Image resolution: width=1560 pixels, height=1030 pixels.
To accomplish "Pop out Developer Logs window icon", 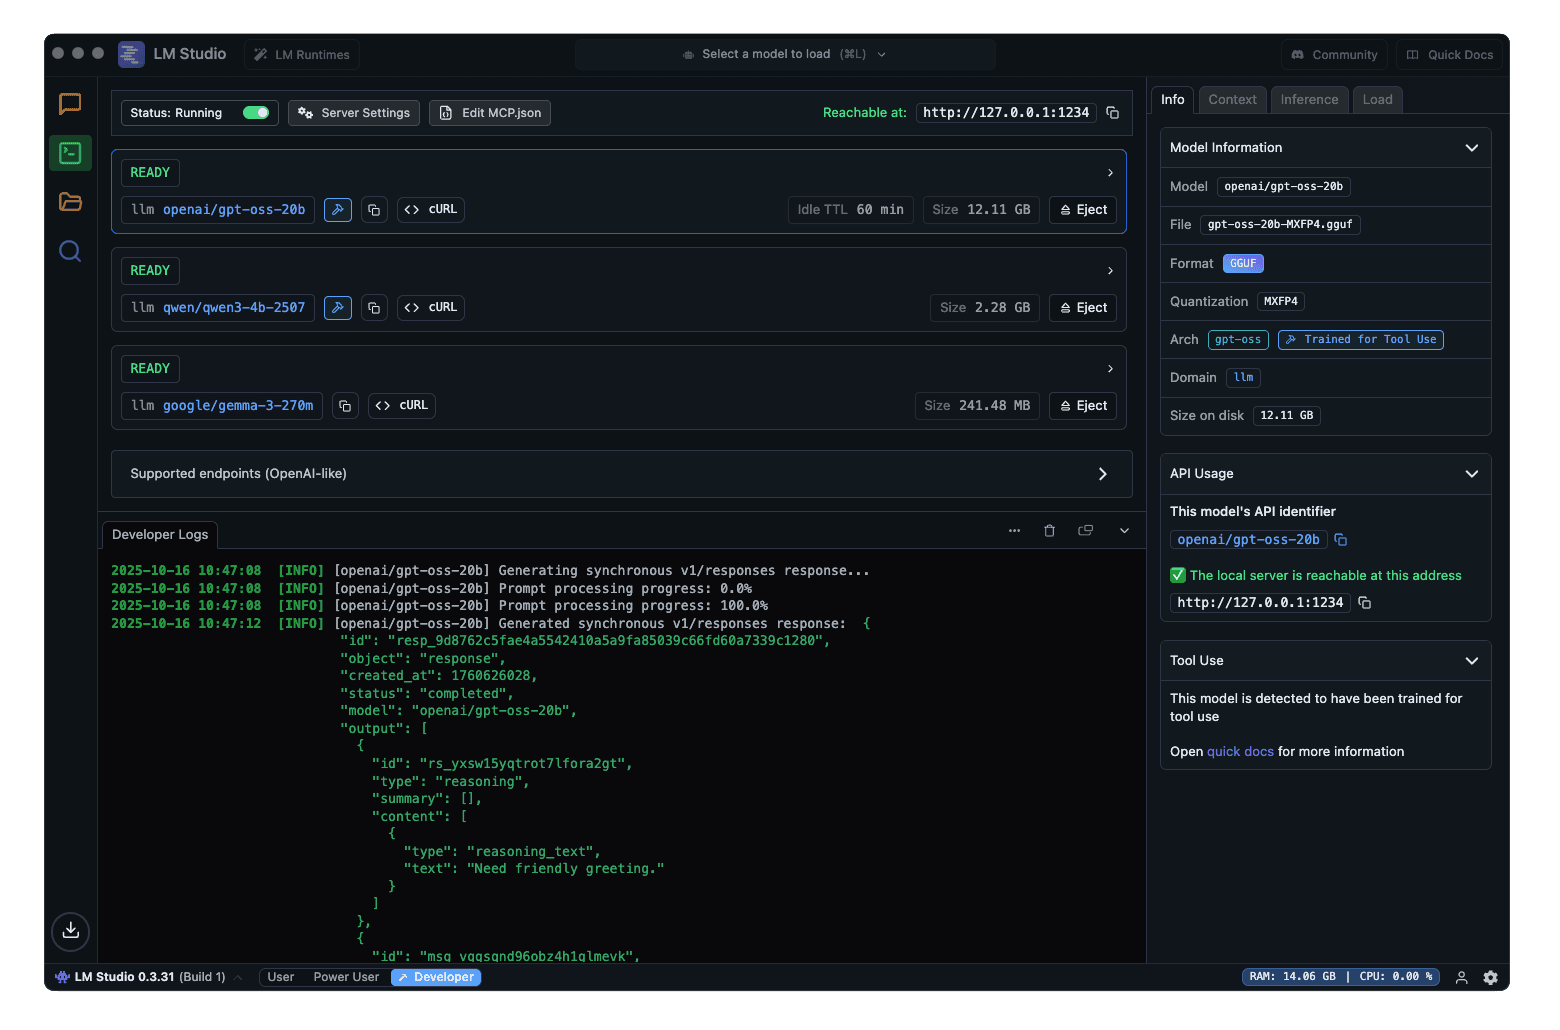I will coord(1085,531).
